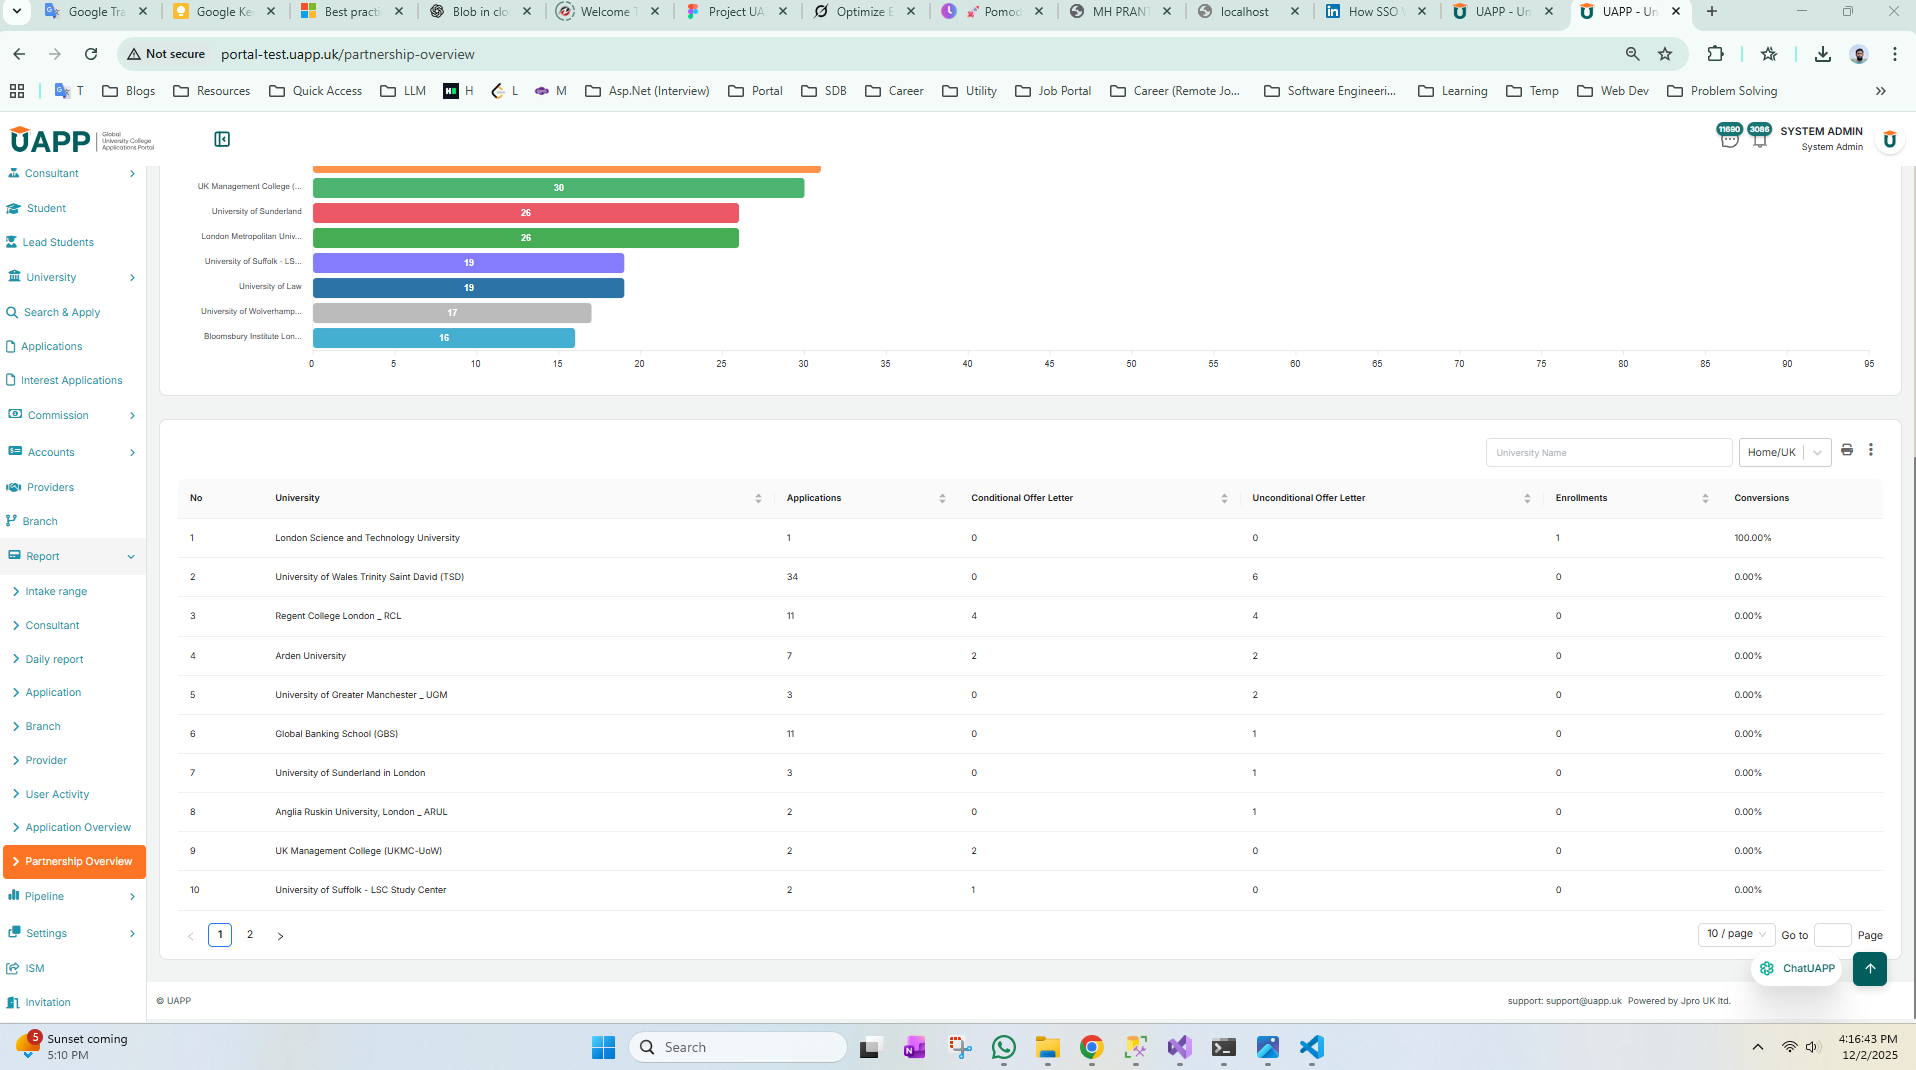Open Chrome extensions puzzle icon
Image resolution: width=1916 pixels, height=1070 pixels.
[x=1715, y=54]
